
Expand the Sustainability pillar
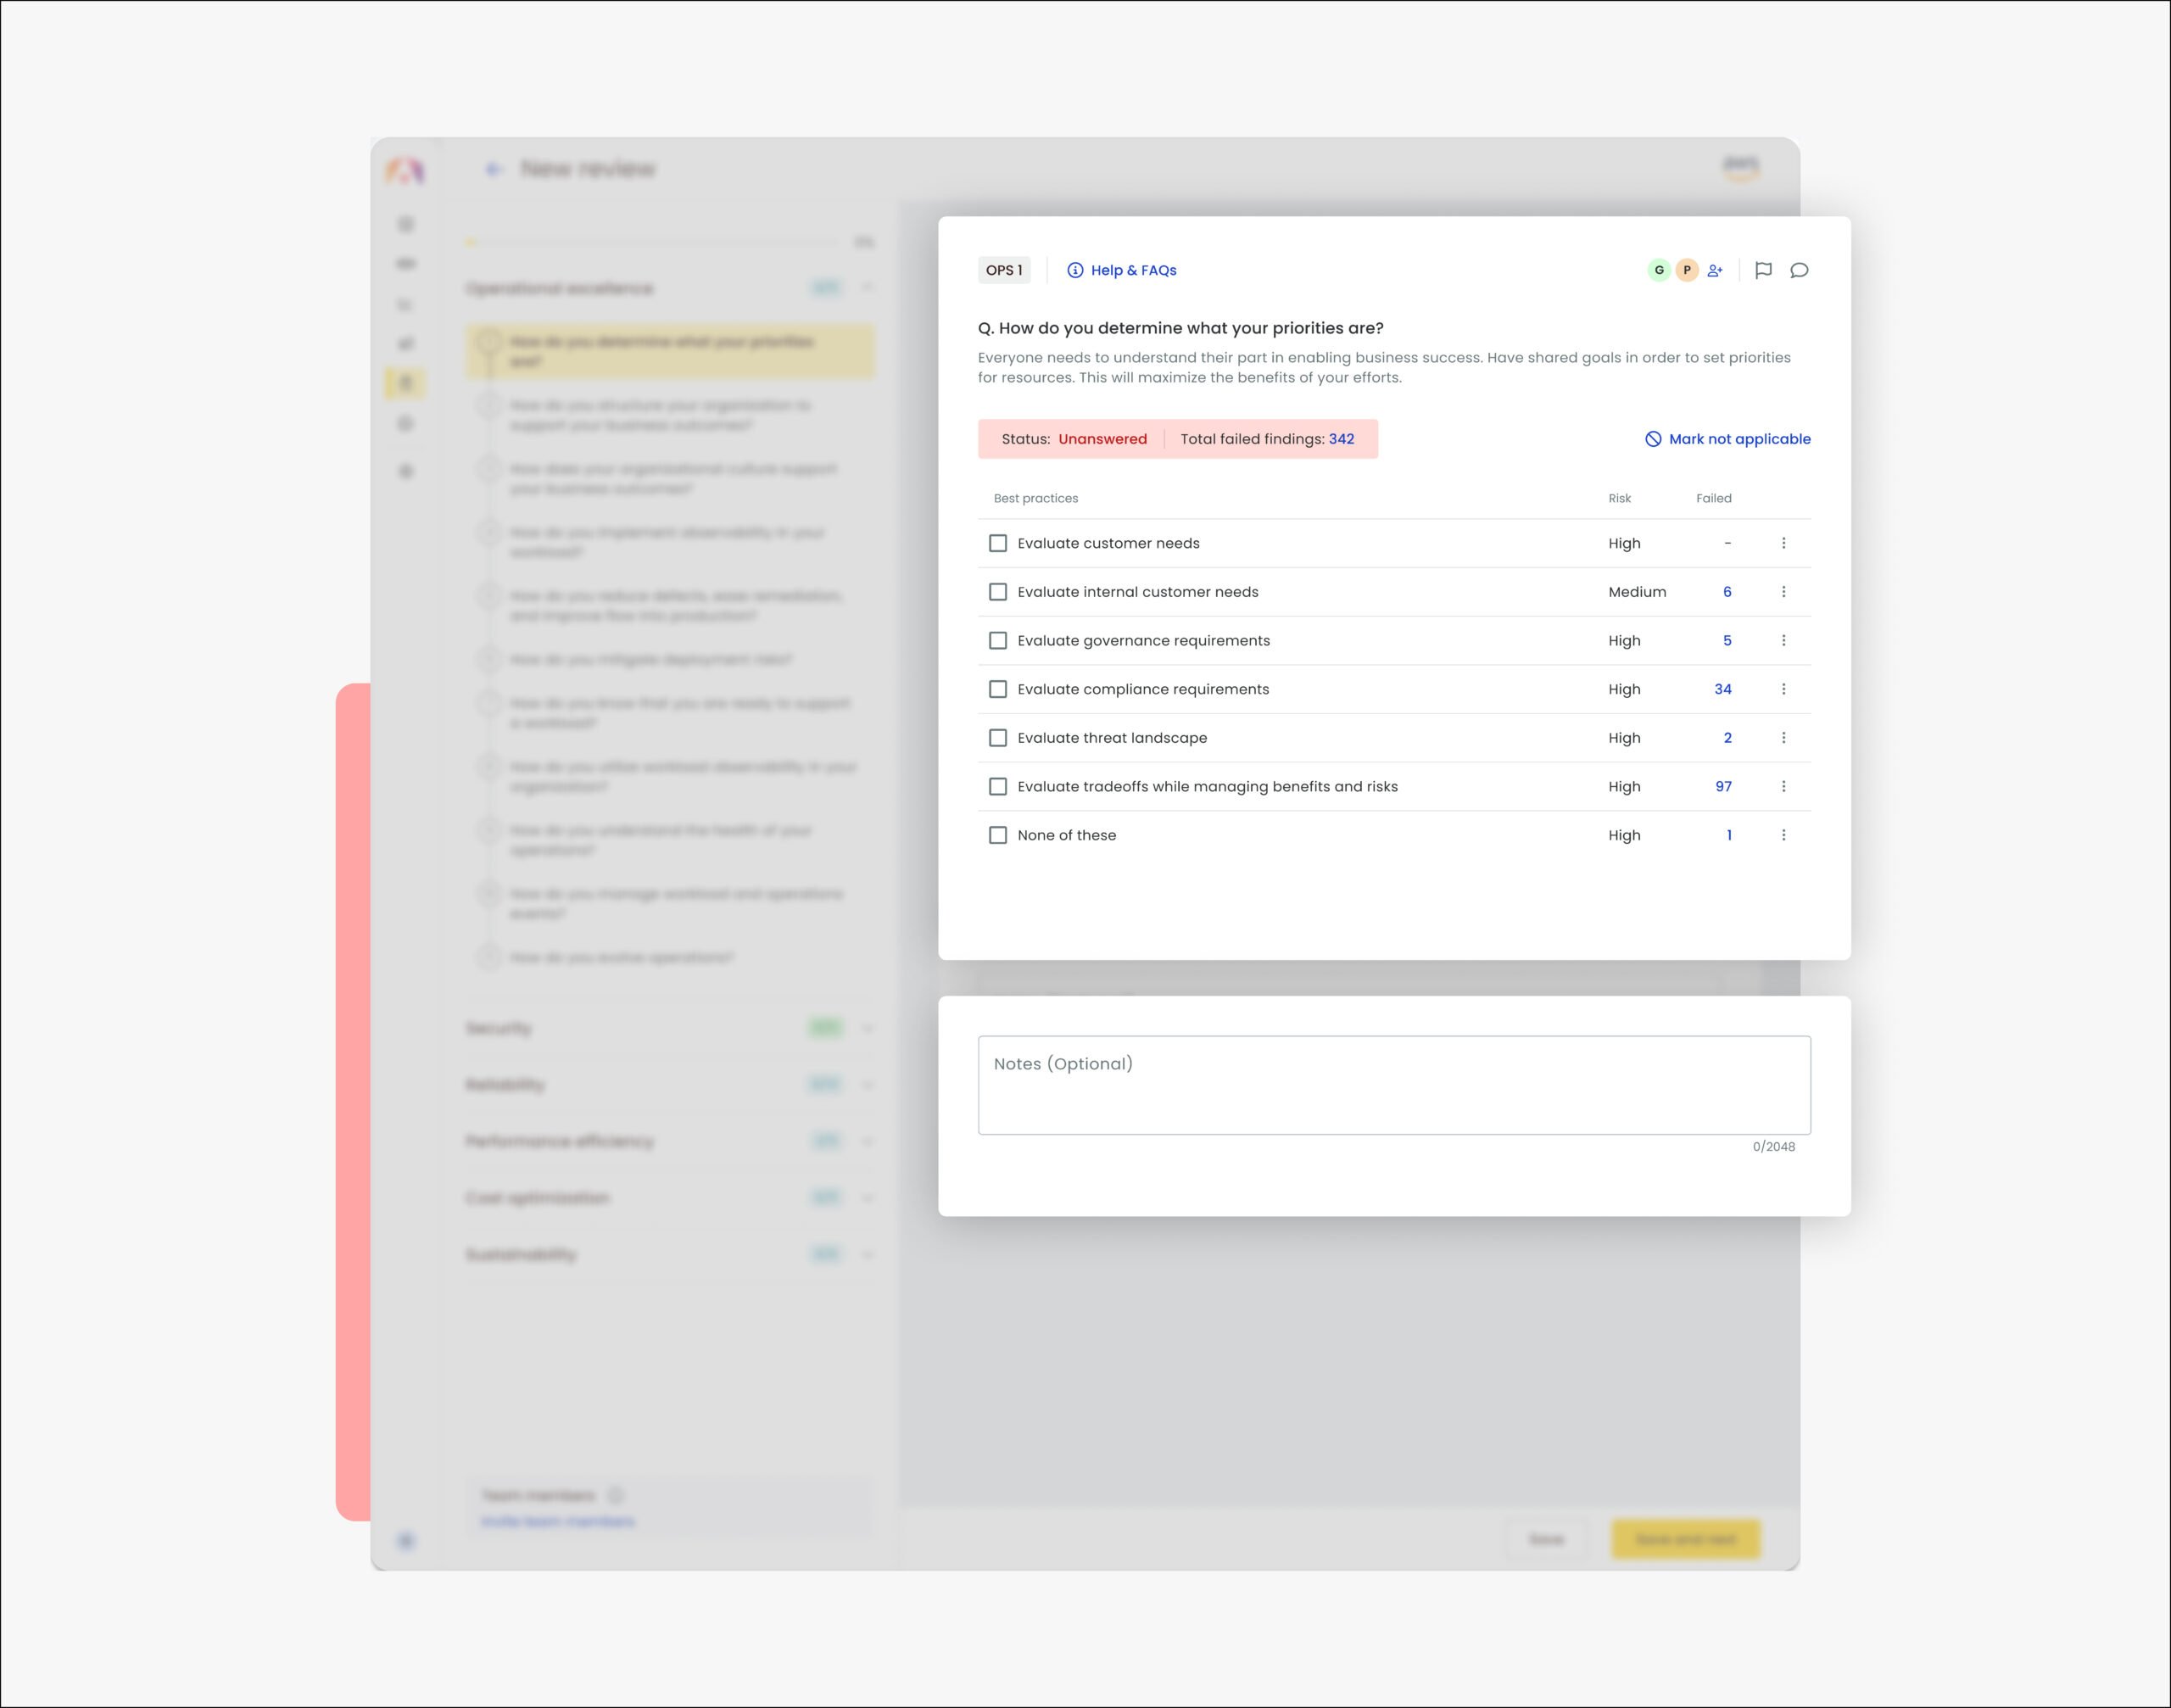pyautogui.click(x=867, y=1254)
